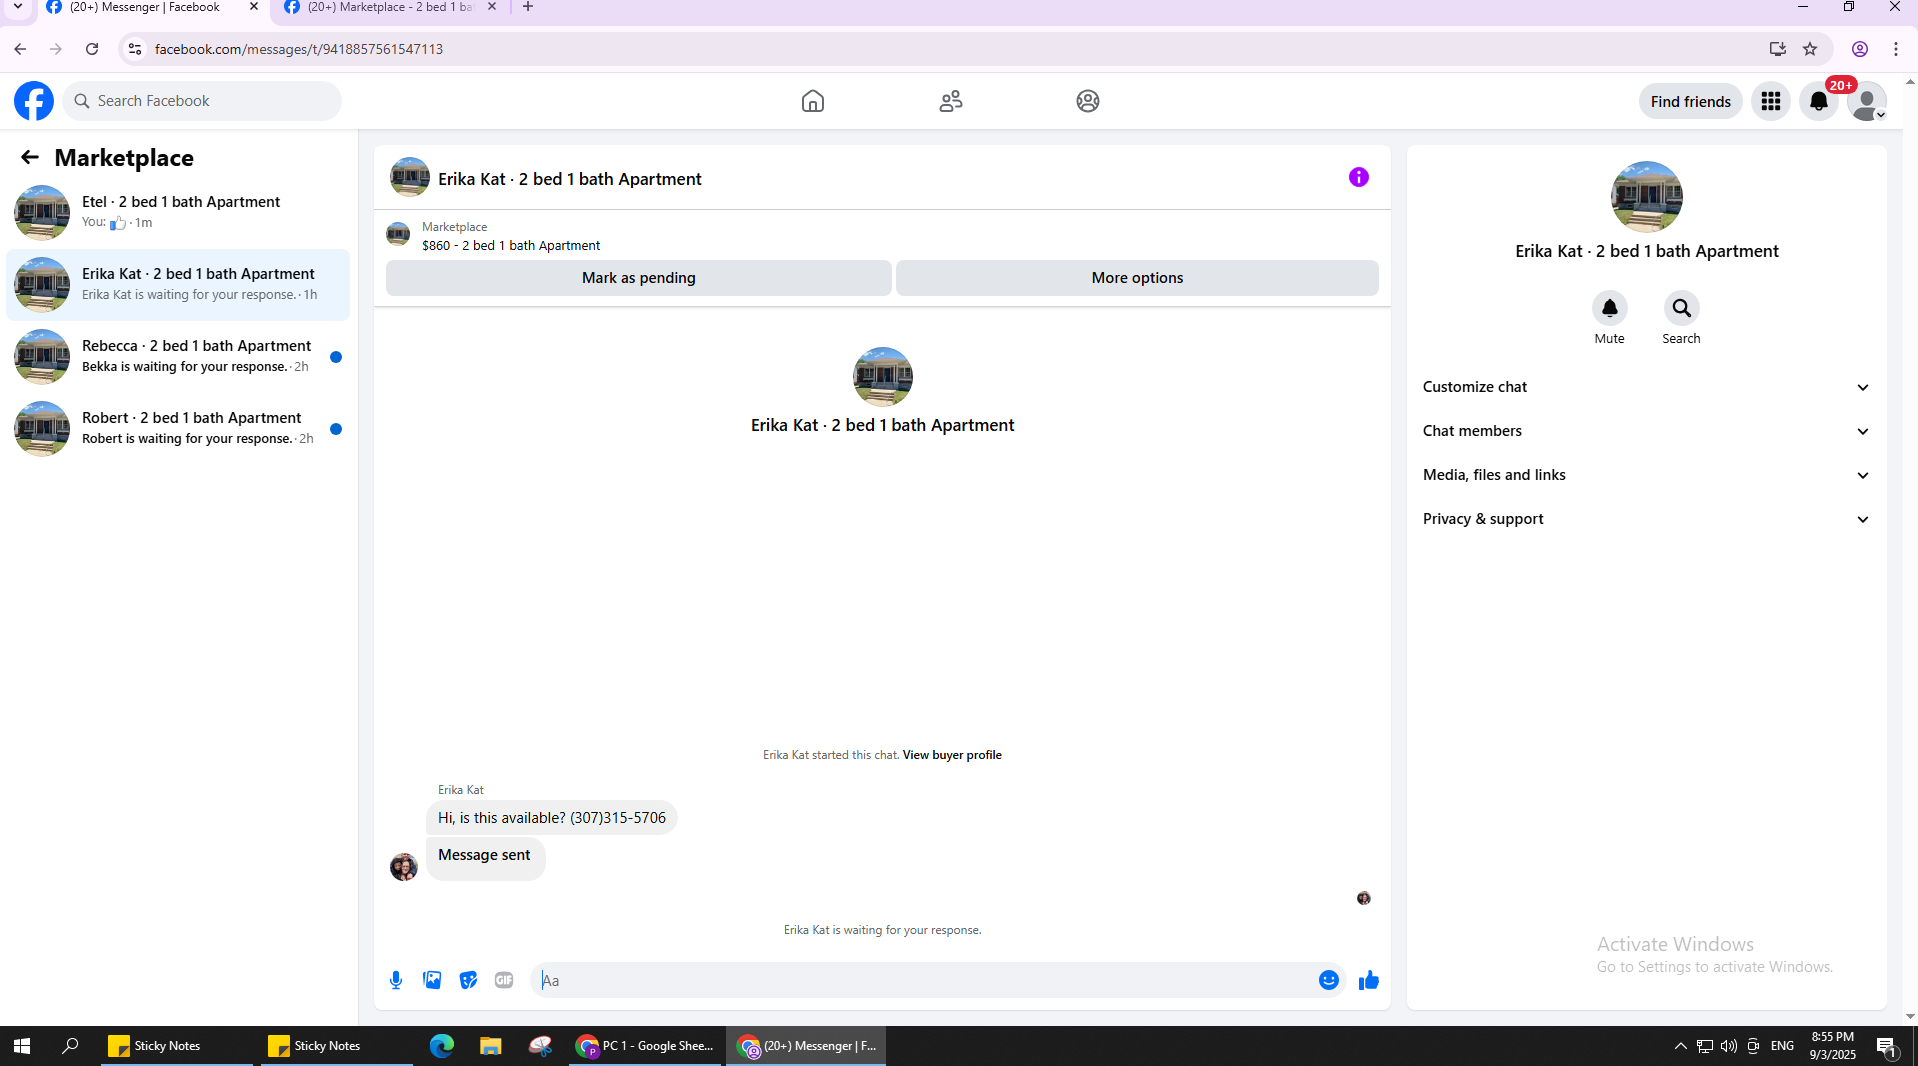Open the Windows Start menu
This screenshot has height=1066, width=1918.
pyautogui.click(x=22, y=1046)
